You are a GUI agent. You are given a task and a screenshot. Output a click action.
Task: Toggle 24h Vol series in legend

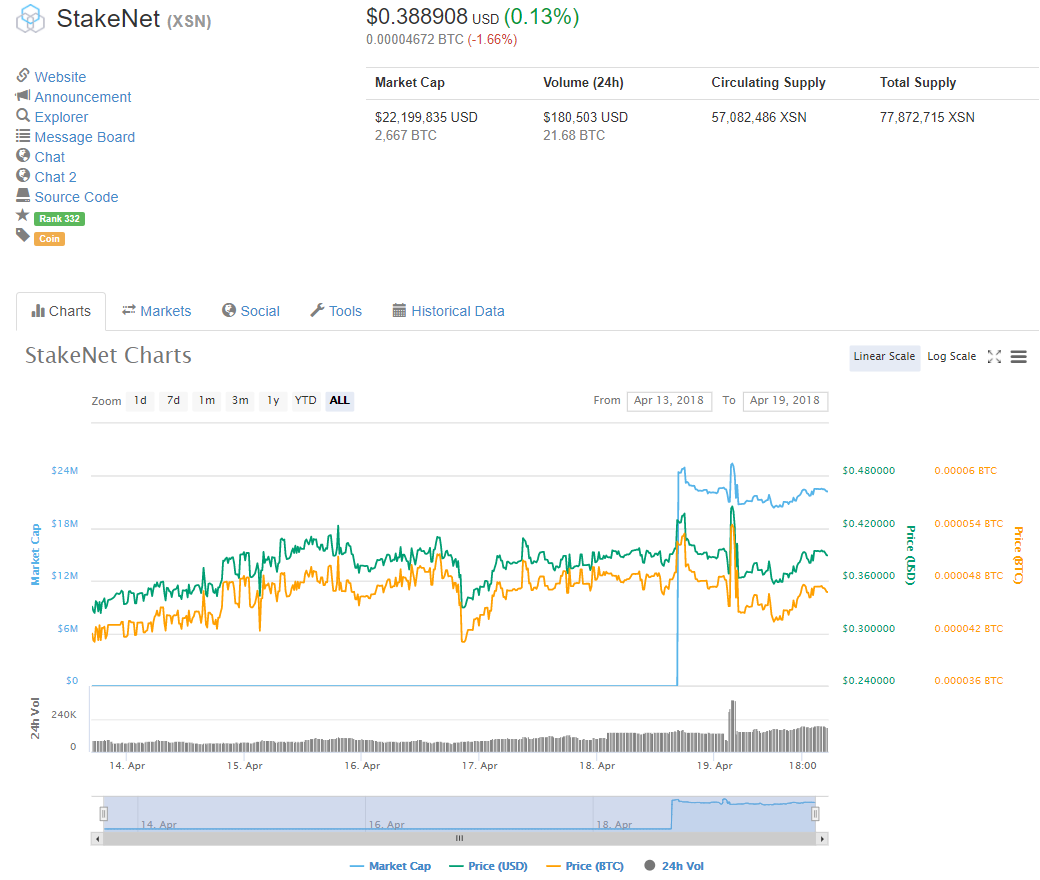point(674,866)
